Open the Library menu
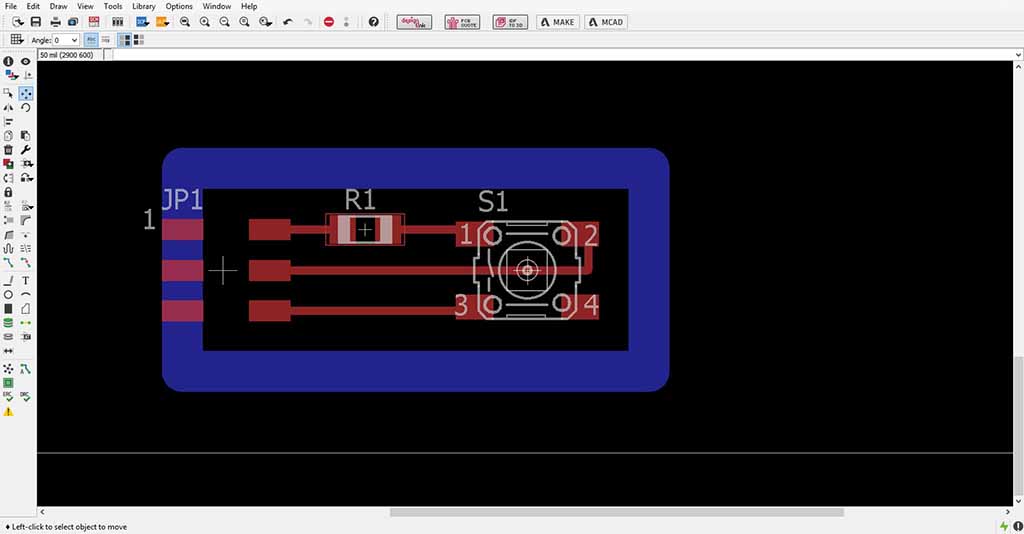This screenshot has width=1024, height=534. click(x=144, y=6)
